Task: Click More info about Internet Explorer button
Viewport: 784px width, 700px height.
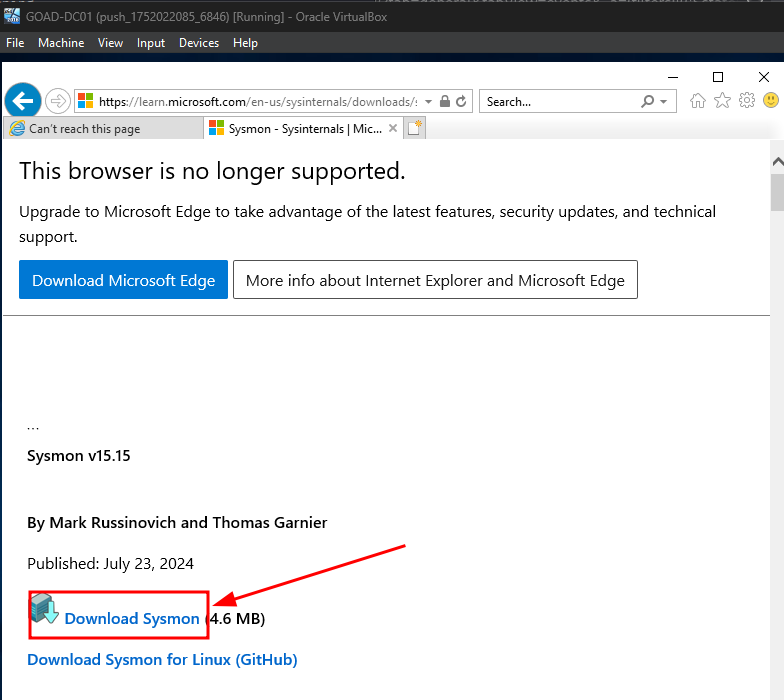Action: 435,280
